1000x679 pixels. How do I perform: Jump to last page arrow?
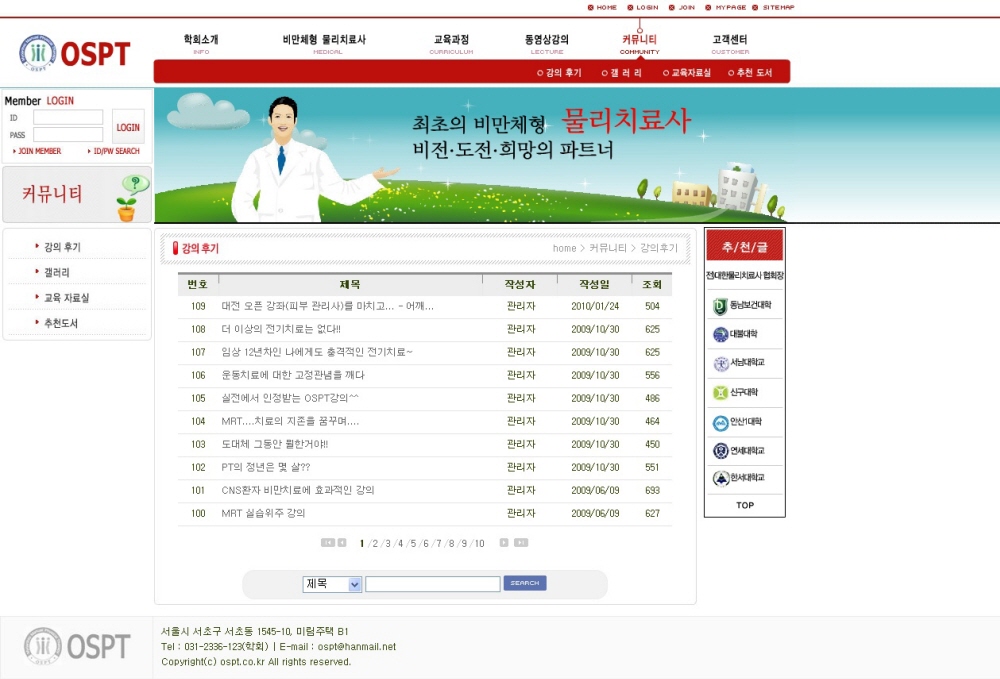pyautogui.click(x=521, y=543)
